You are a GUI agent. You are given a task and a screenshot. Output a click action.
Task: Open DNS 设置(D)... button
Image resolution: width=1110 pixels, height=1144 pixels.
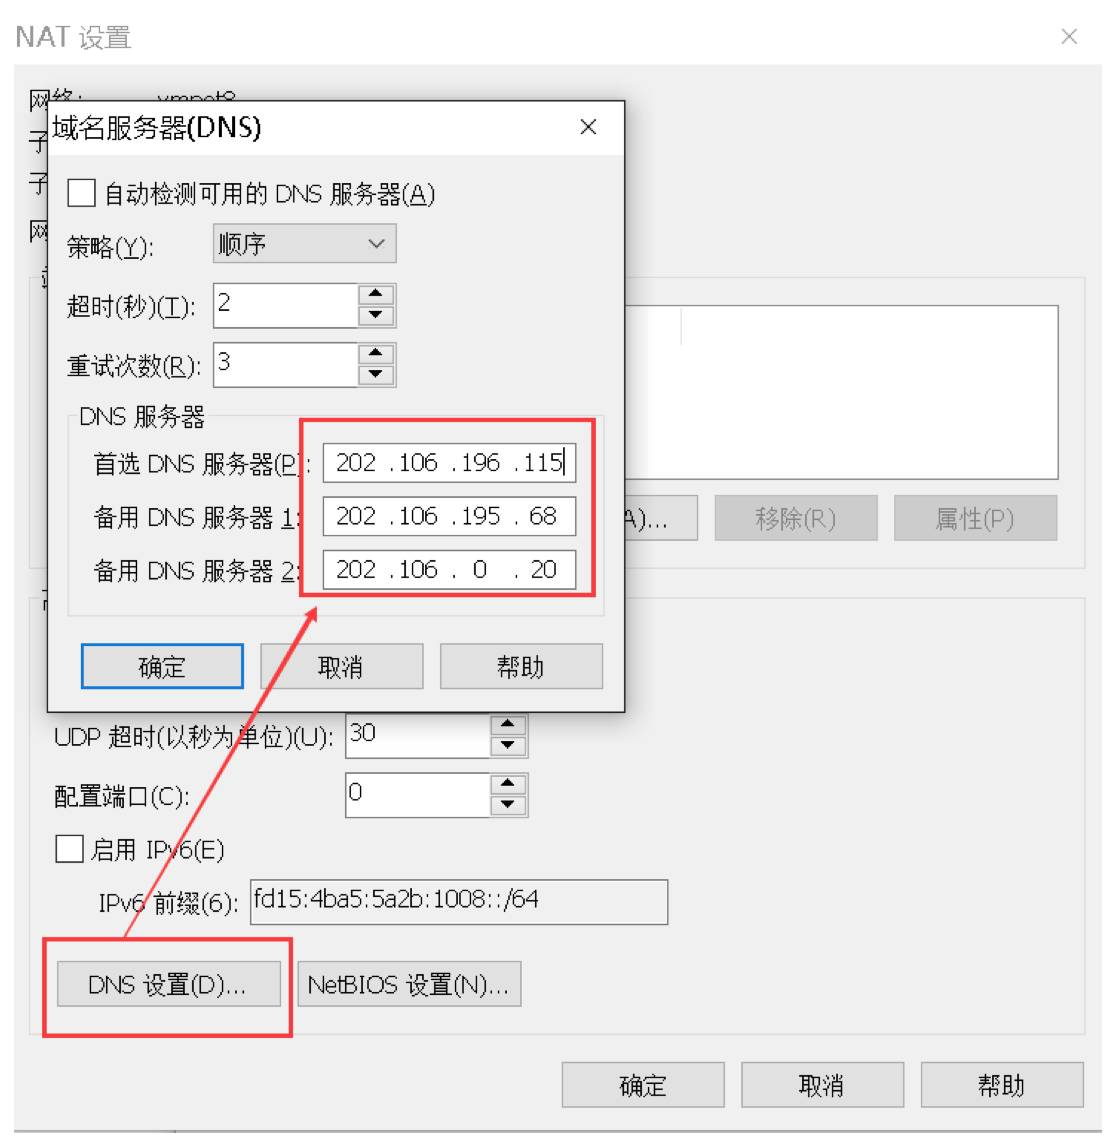coord(169,984)
